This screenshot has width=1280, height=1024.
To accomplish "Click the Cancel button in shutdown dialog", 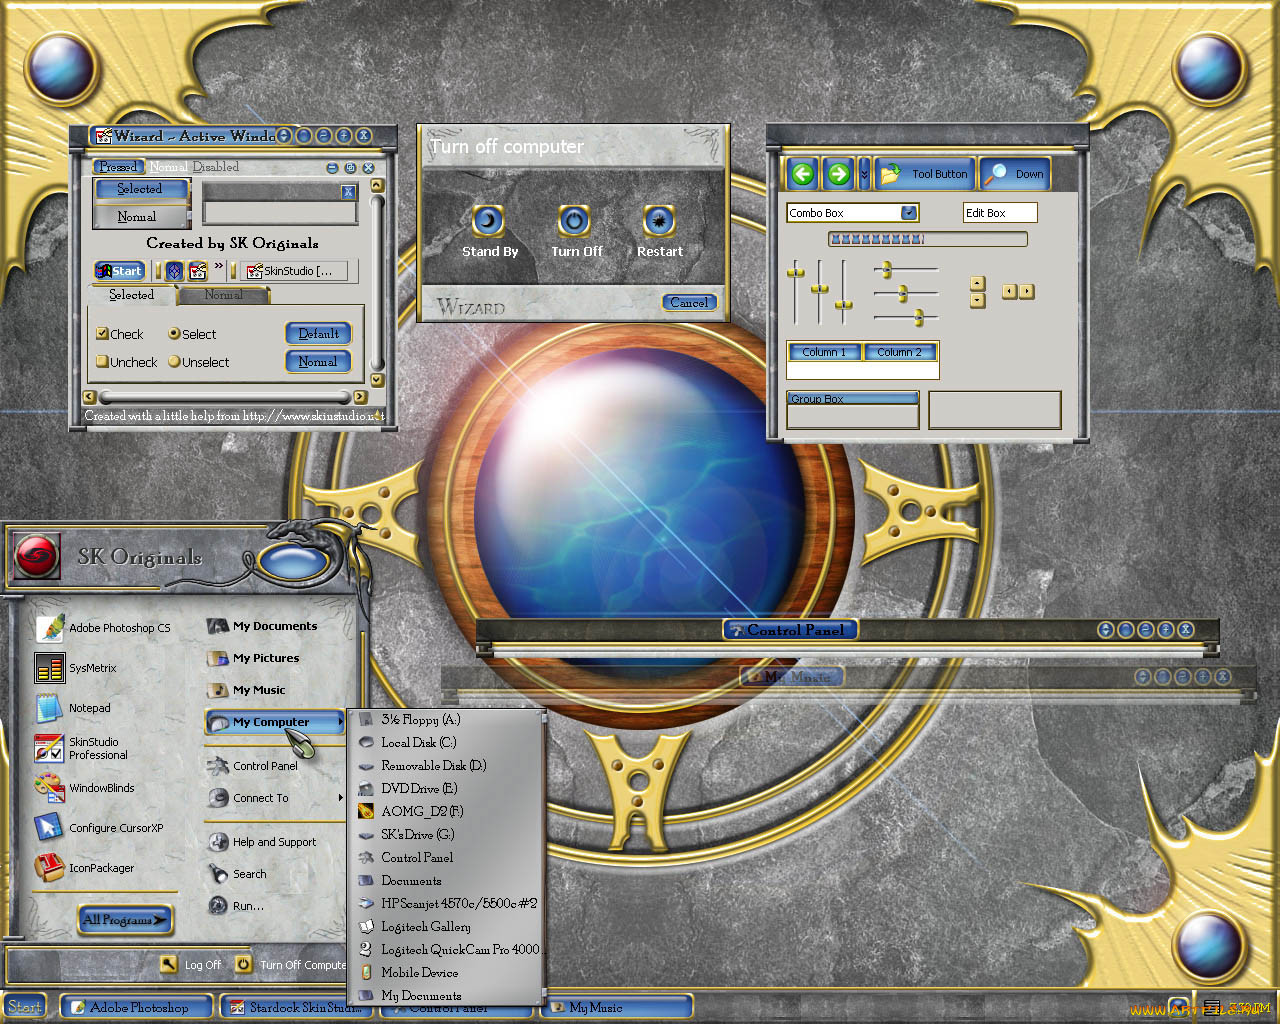I will [x=689, y=302].
